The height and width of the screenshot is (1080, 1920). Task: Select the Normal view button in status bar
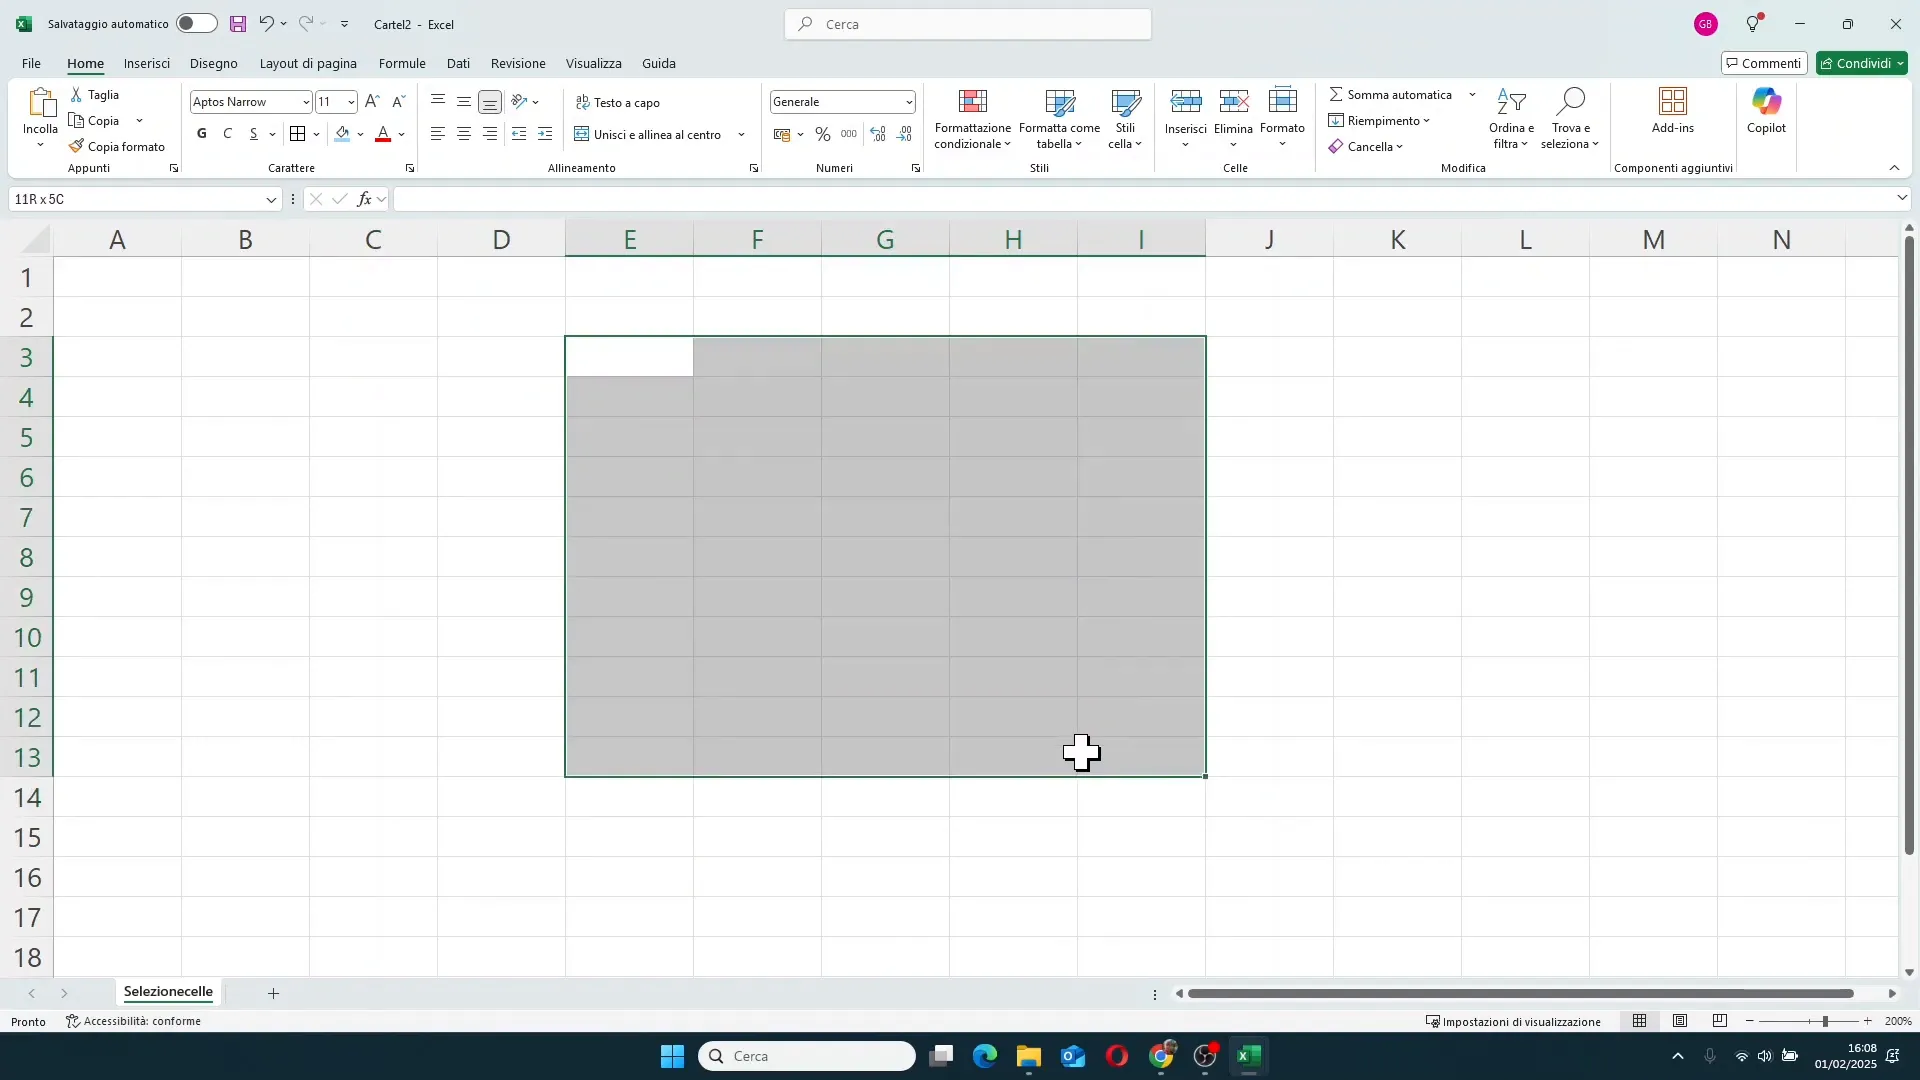(x=1640, y=1021)
